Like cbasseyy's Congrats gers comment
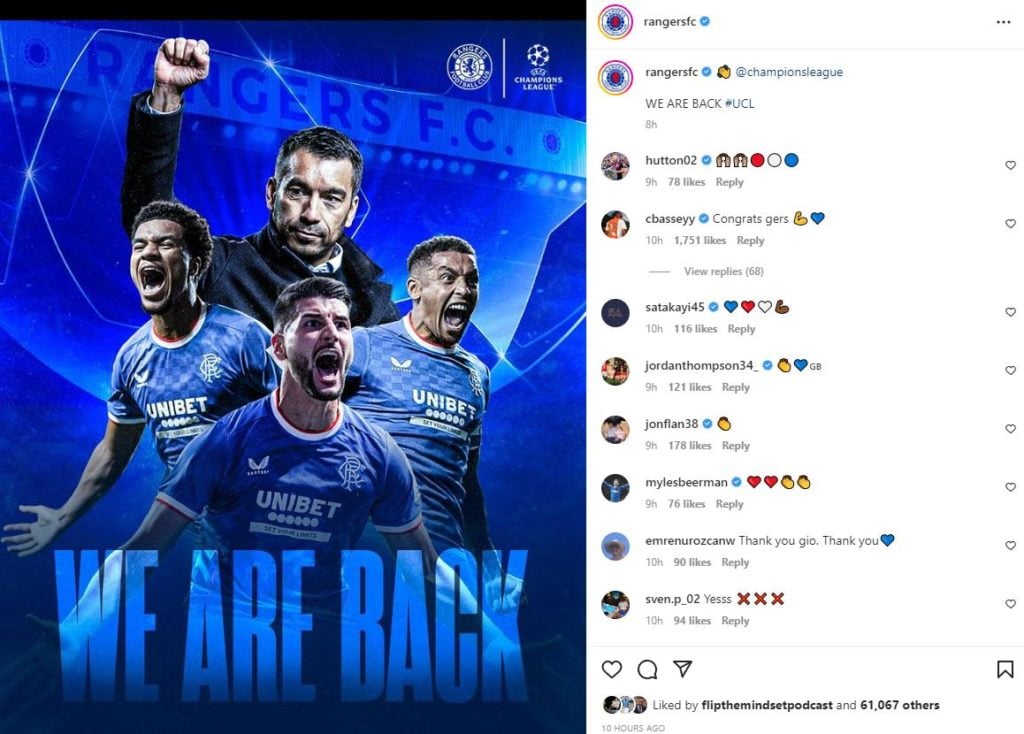This screenshot has width=1024, height=734. tap(1010, 223)
